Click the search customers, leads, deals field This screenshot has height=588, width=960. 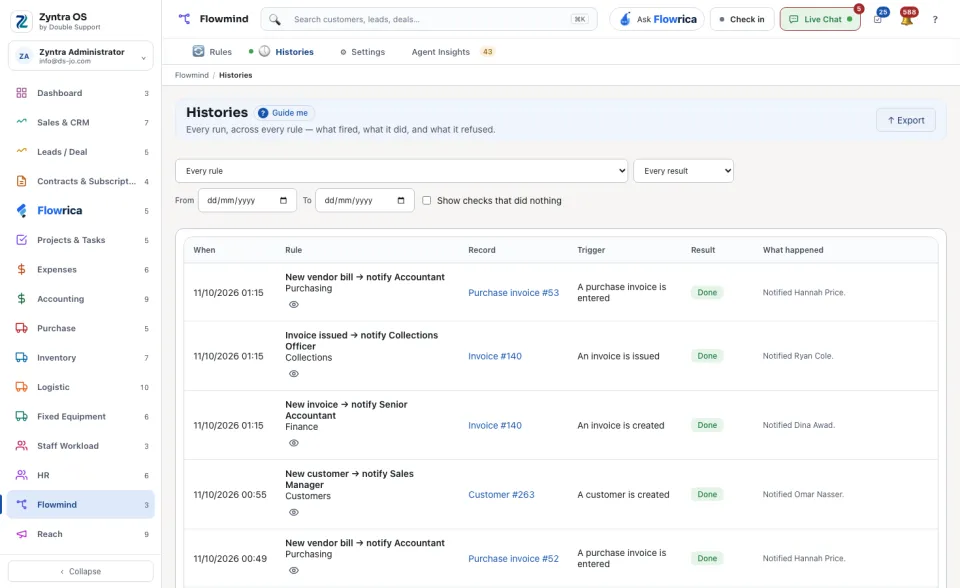429,20
